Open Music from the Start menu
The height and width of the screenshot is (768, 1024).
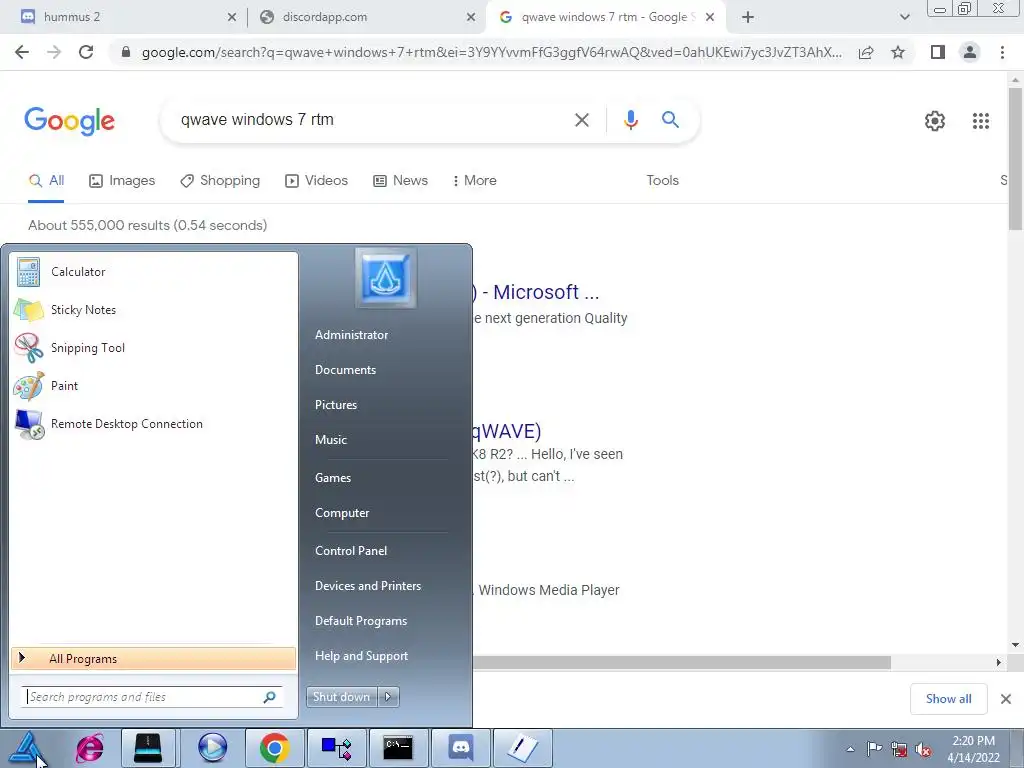coord(330,440)
